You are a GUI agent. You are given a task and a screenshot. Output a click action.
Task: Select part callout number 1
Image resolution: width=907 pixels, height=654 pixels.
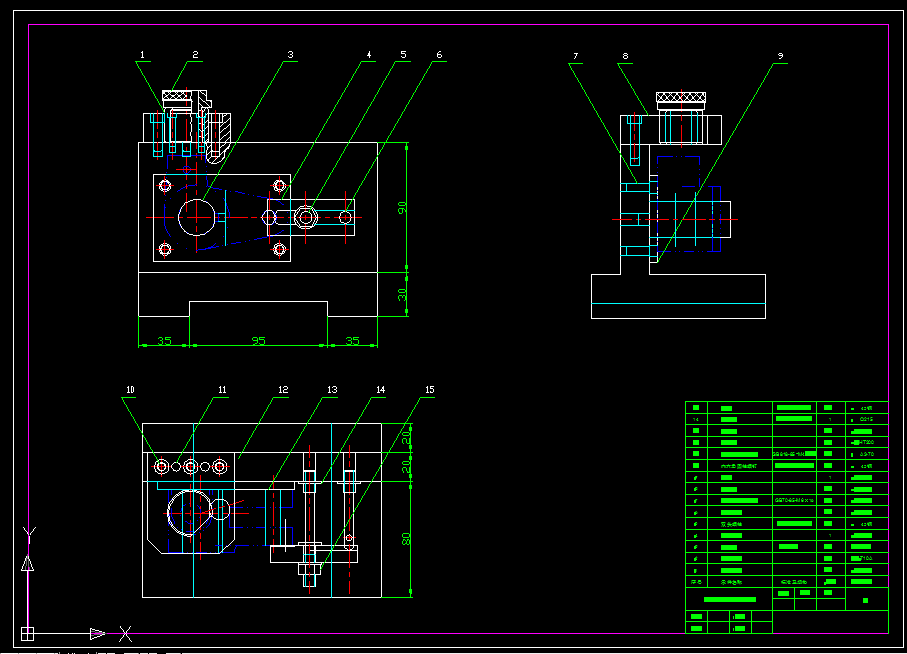click(142, 55)
